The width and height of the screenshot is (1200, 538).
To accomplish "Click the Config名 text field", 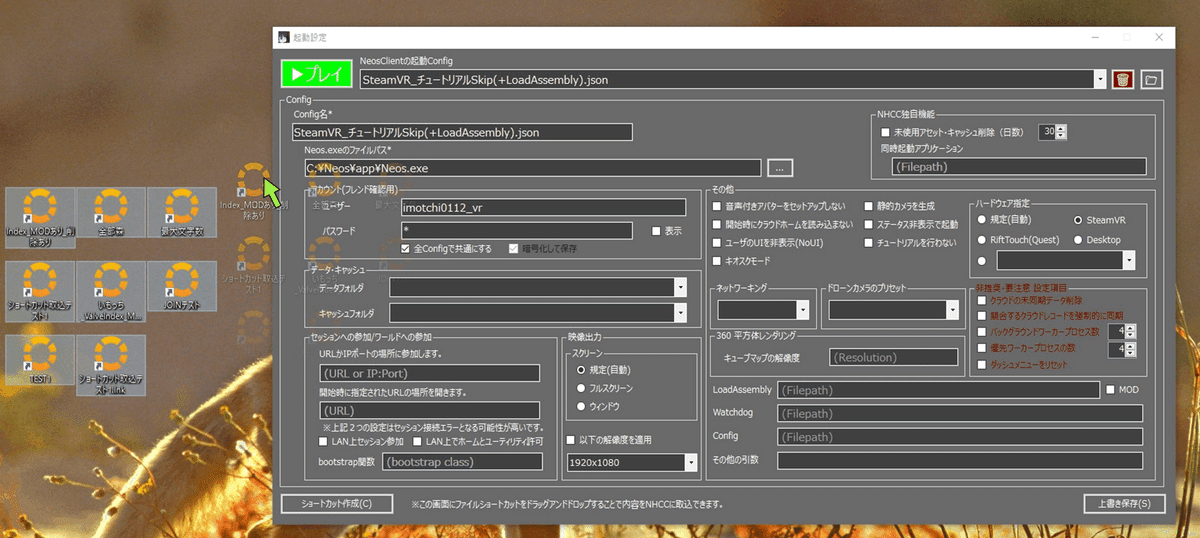I will click(x=462, y=132).
